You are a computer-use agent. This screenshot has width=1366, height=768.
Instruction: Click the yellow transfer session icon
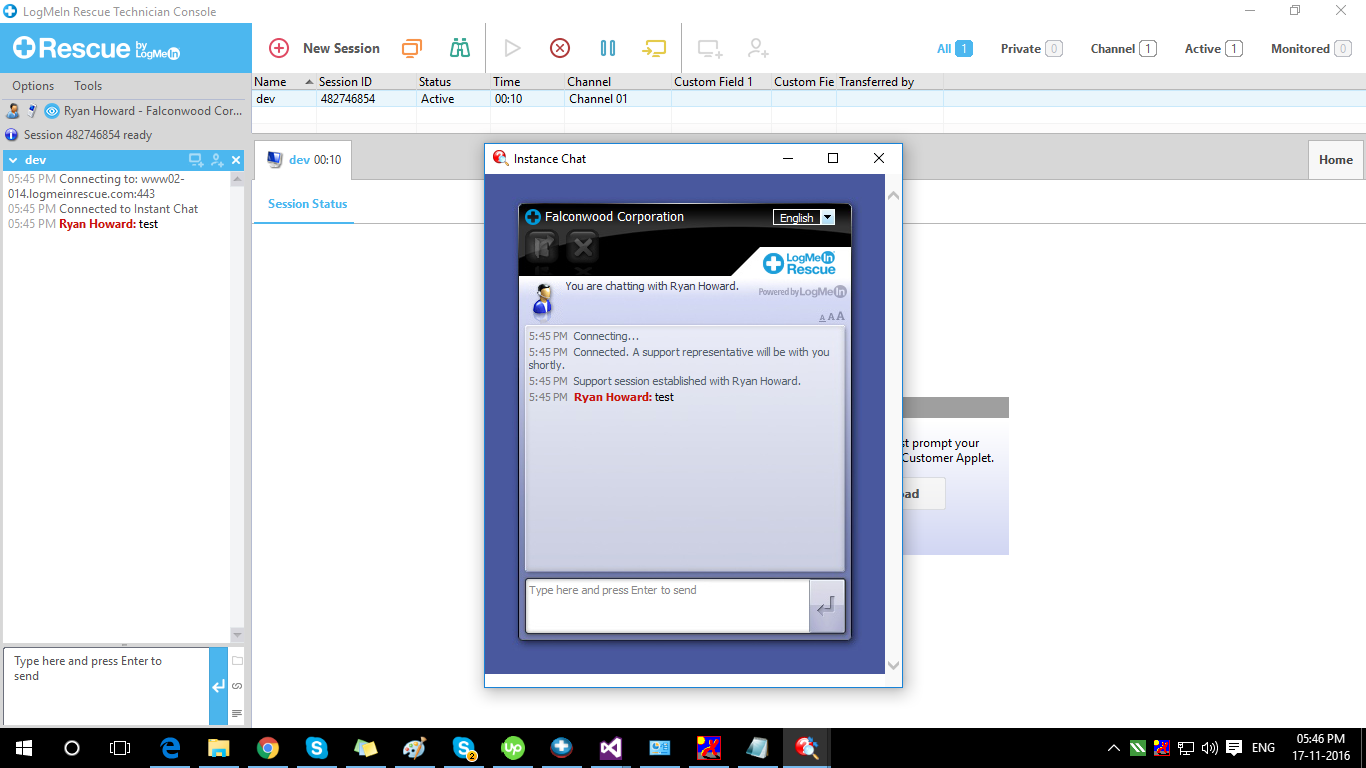tap(655, 48)
